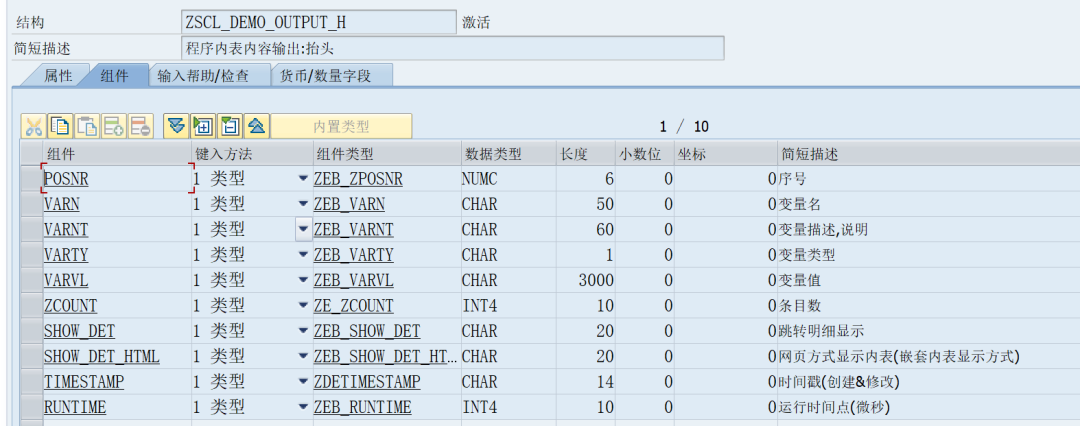Click the description 运行时间点(微秒)
Image resolution: width=1080 pixels, height=426 pixels.
click(834, 408)
